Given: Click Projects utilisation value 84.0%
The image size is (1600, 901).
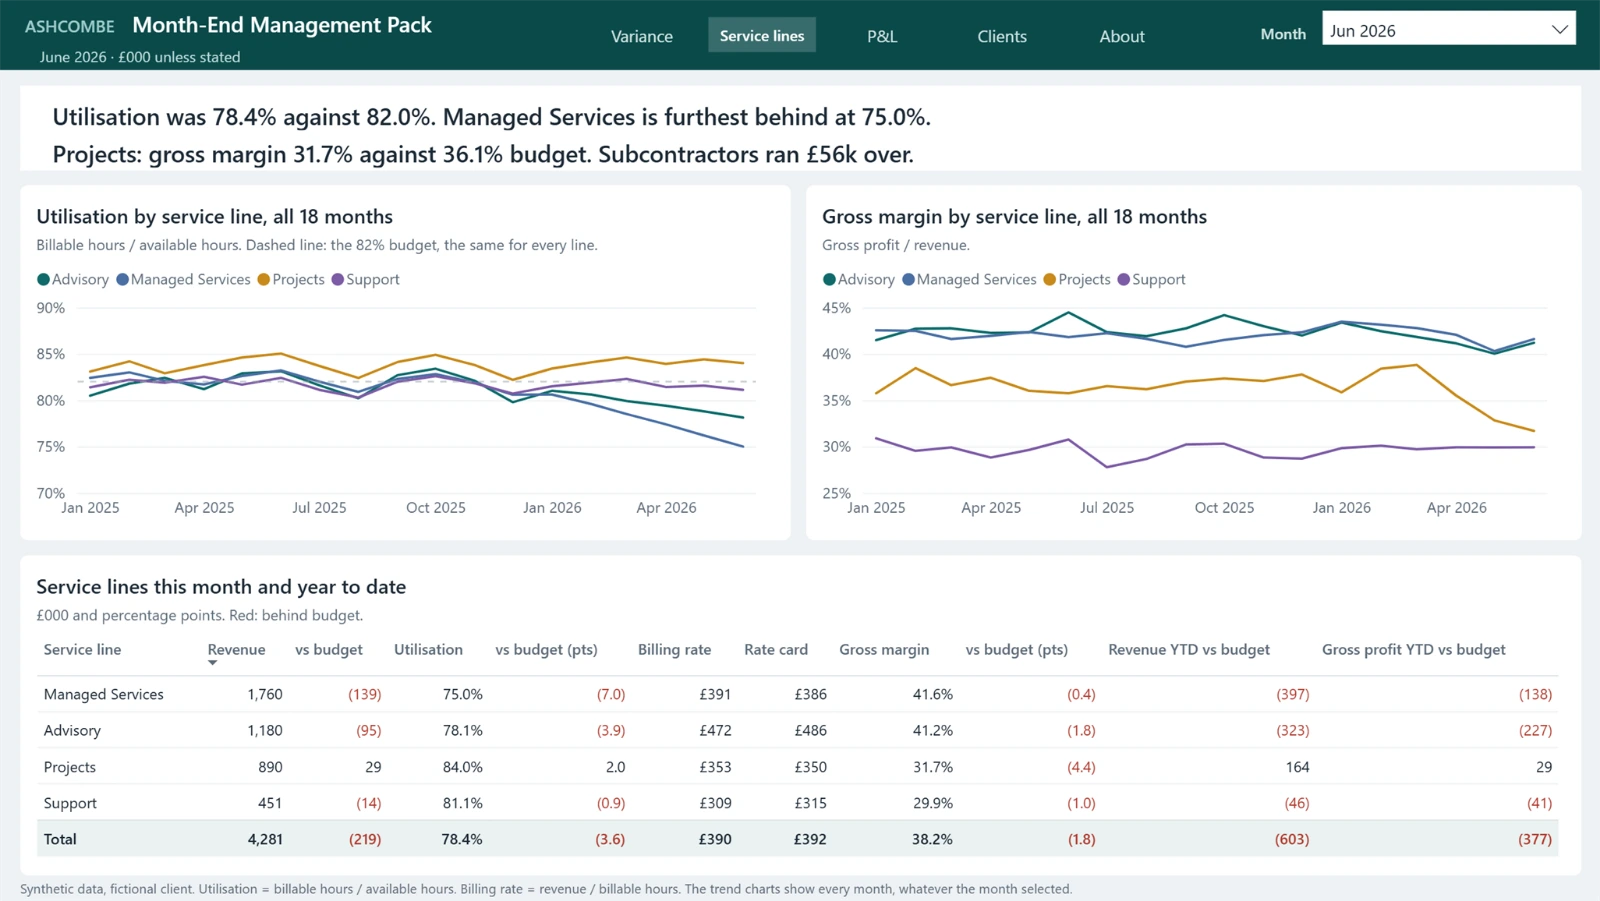Looking at the screenshot, I should tap(462, 767).
